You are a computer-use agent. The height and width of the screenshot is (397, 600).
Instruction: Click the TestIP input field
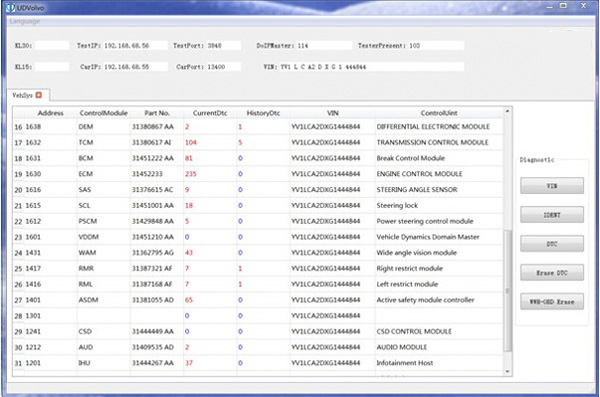pyautogui.click(x=135, y=46)
